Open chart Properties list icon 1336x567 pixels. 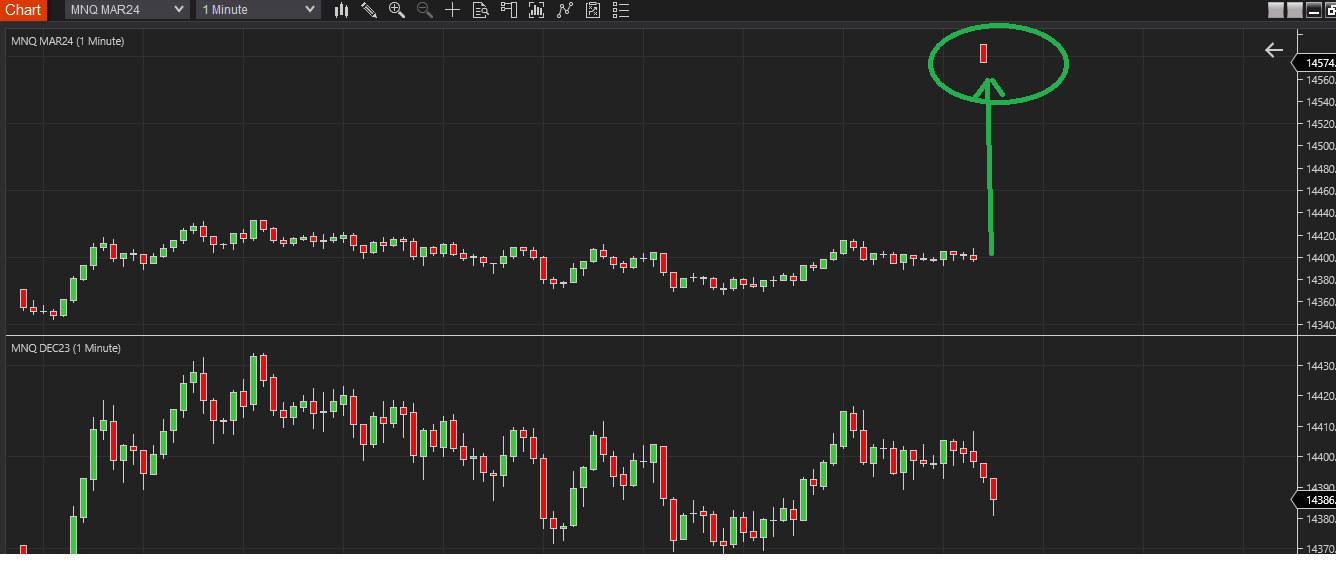[x=621, y=10]
